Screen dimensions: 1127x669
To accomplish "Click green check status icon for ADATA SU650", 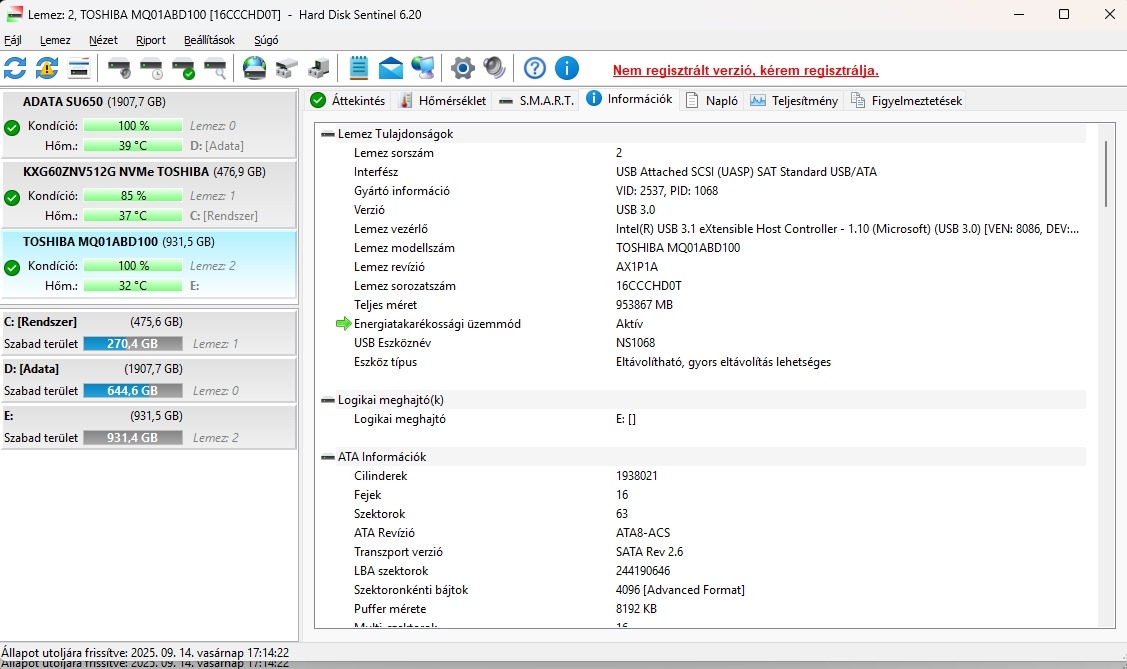I will coord(12,128).
